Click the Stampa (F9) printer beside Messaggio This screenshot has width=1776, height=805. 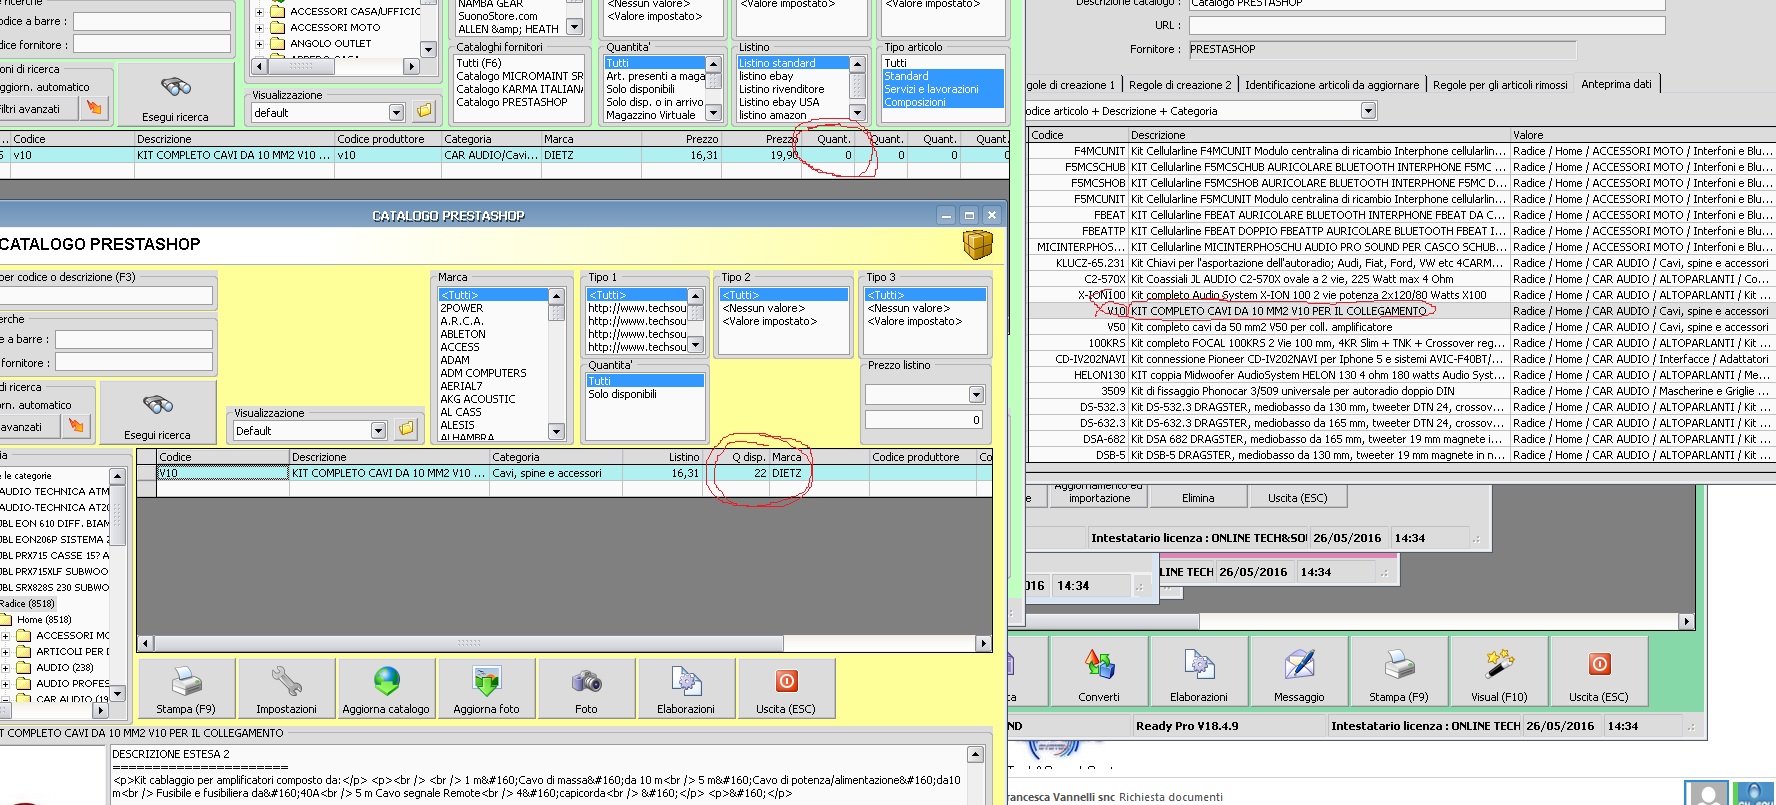click(1399, 664)
